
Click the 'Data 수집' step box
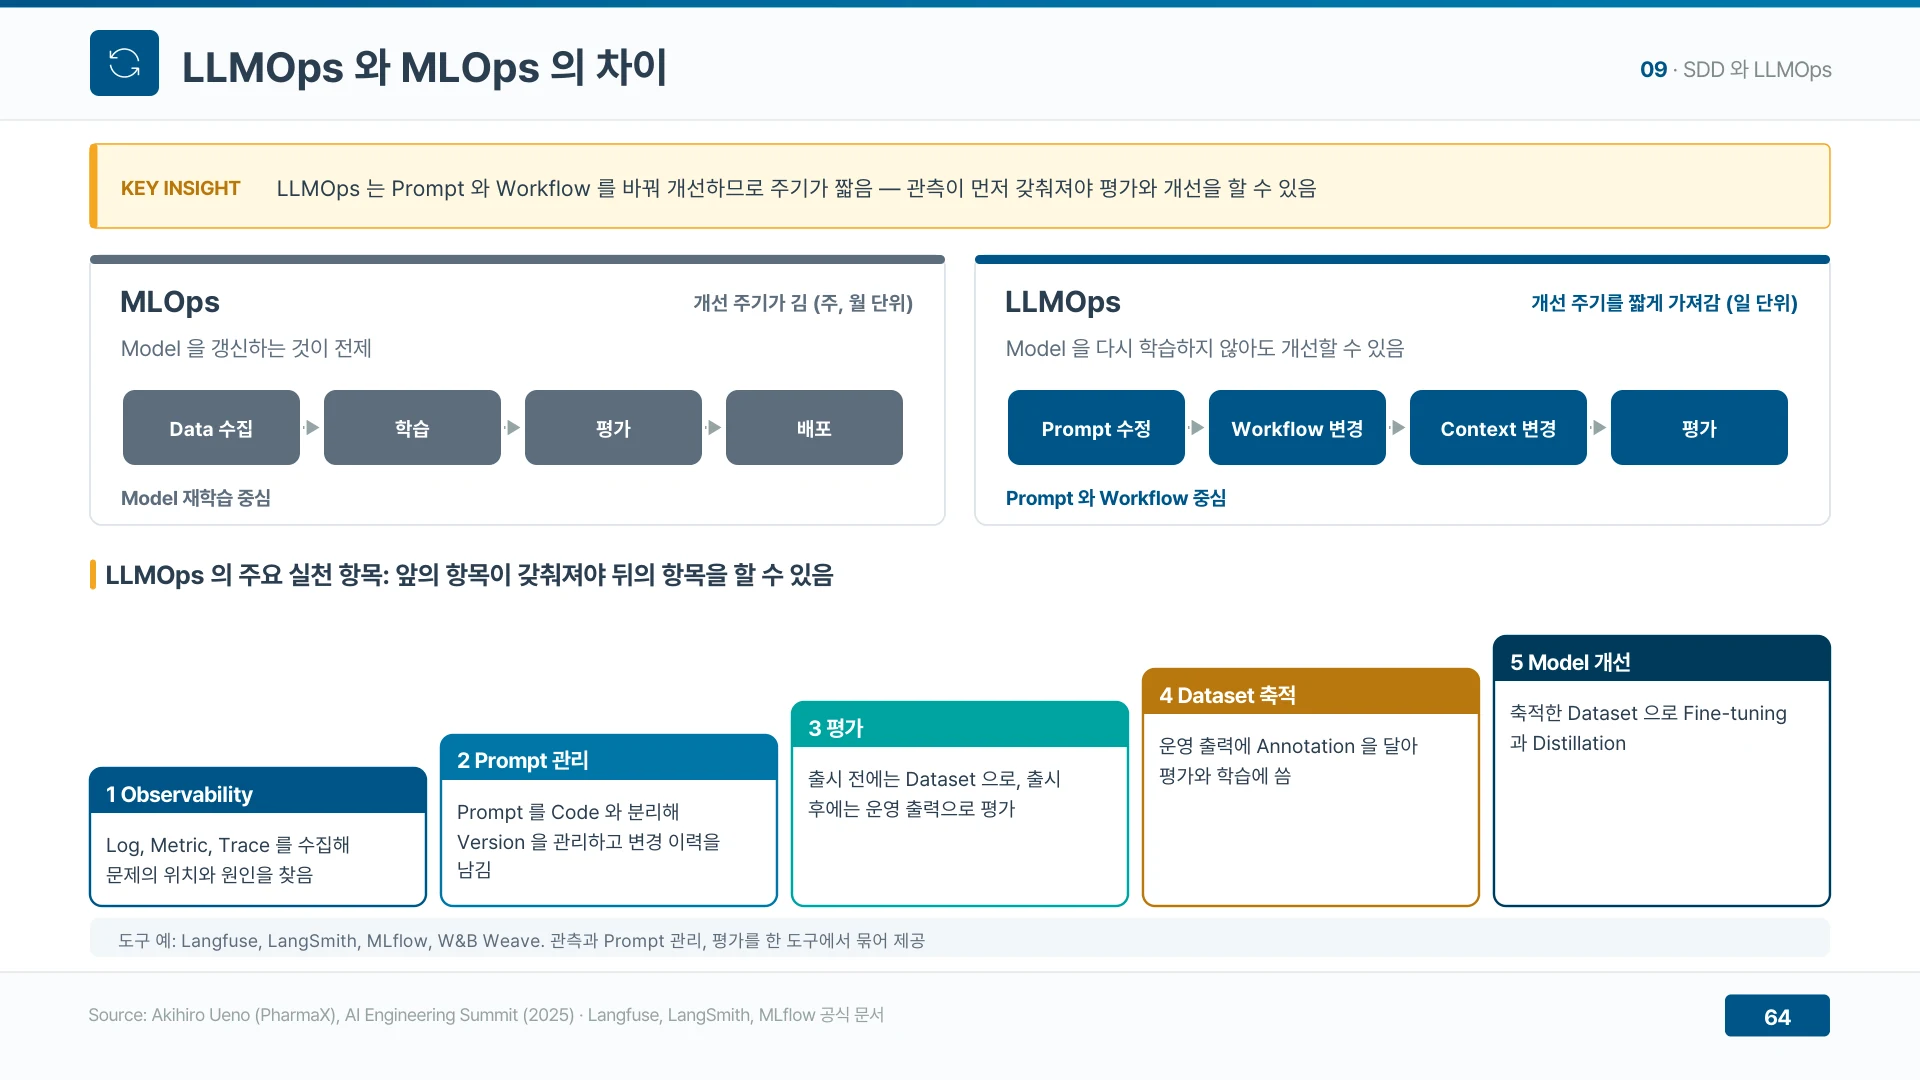click(x=211, y=428)
